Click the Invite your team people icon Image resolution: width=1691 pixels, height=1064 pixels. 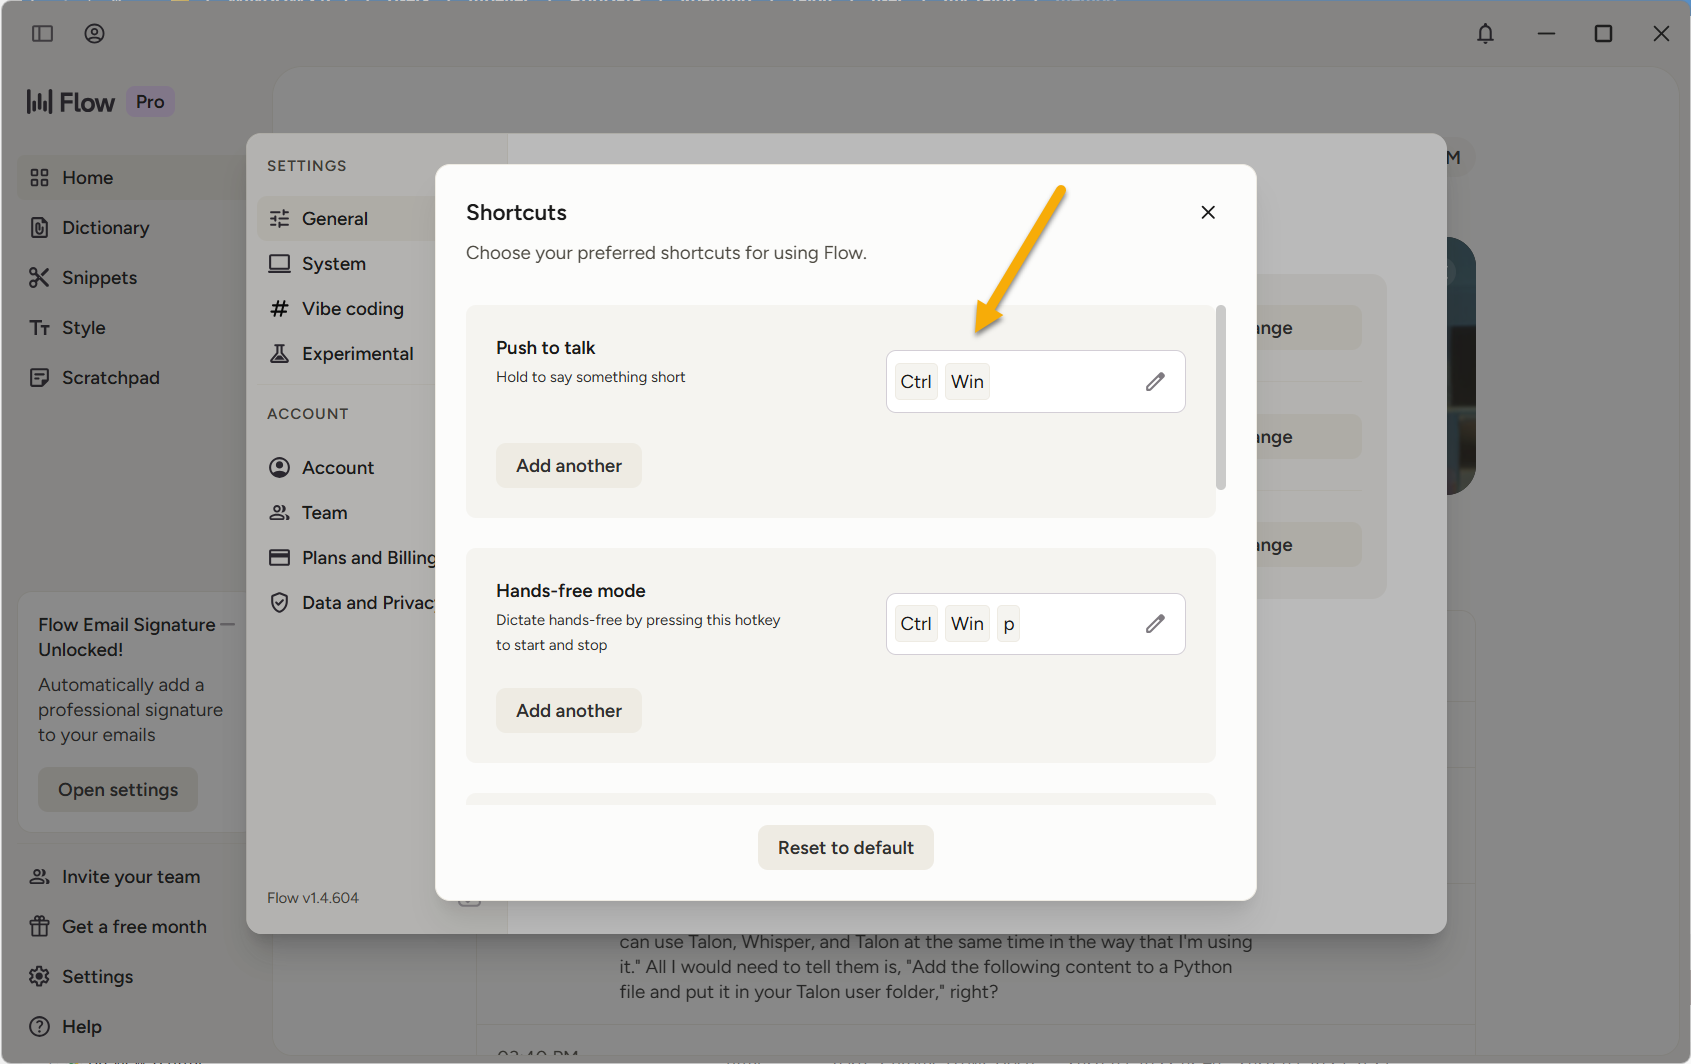[39, 877]
